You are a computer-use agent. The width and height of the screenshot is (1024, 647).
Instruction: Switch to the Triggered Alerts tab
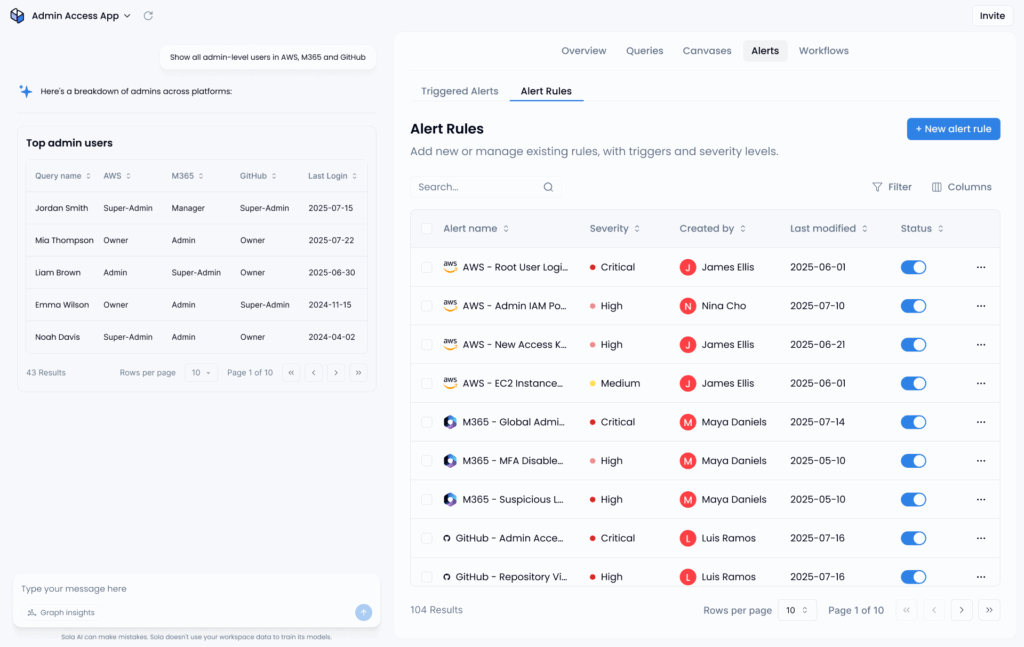(x=458, y=90)
